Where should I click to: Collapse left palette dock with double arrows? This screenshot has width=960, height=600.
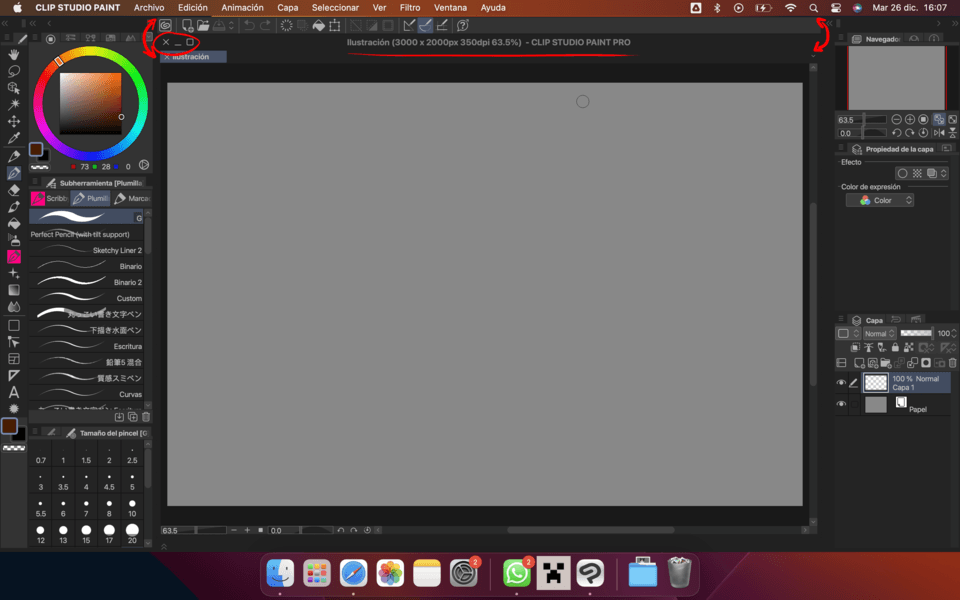[x=4, y=23]
